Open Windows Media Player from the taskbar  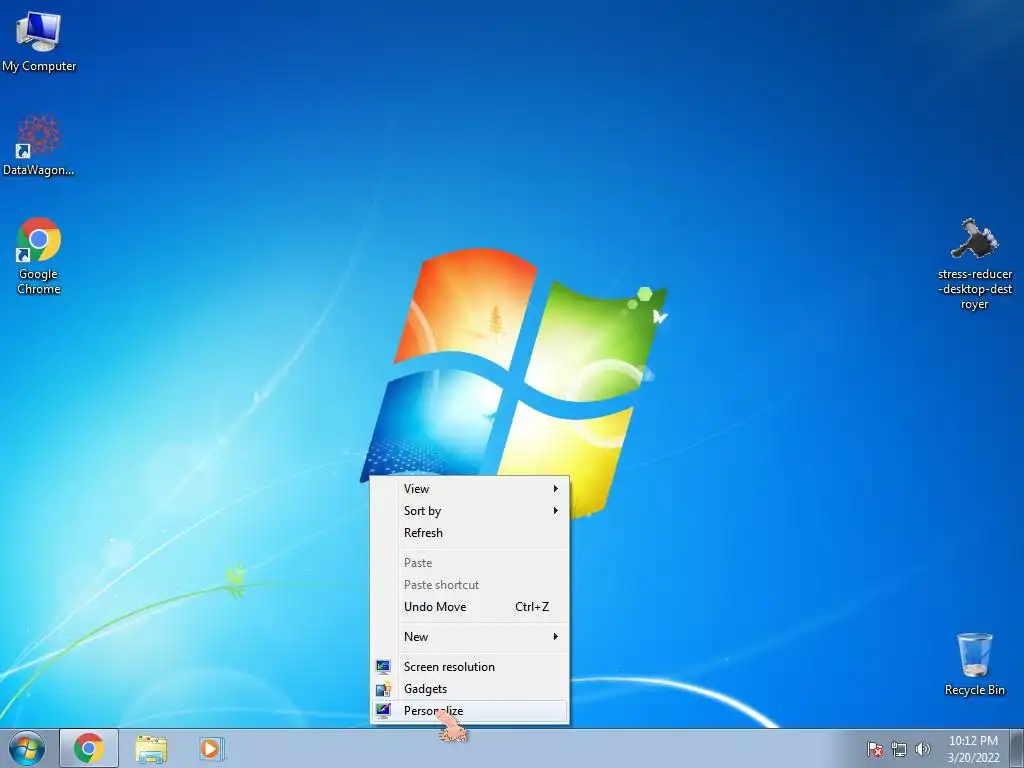tap(211, 748)
